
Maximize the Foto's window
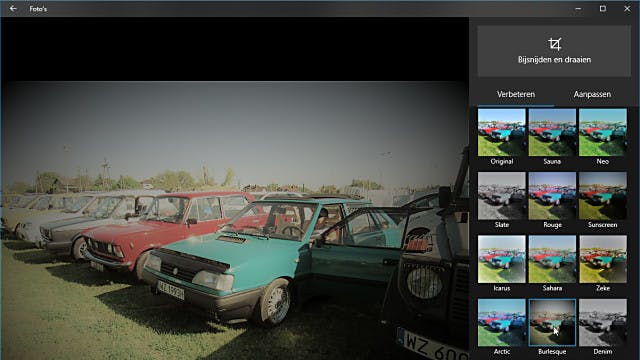(x=602, y=8)
